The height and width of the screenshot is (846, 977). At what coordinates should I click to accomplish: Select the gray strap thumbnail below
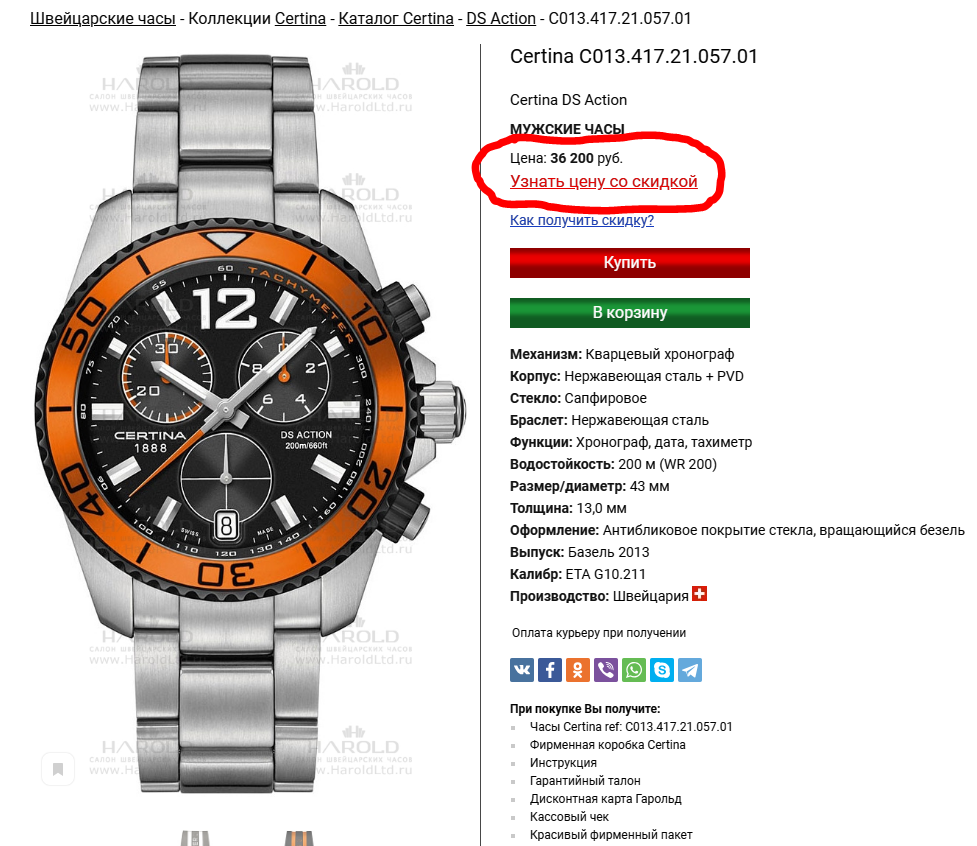point(195,838)
